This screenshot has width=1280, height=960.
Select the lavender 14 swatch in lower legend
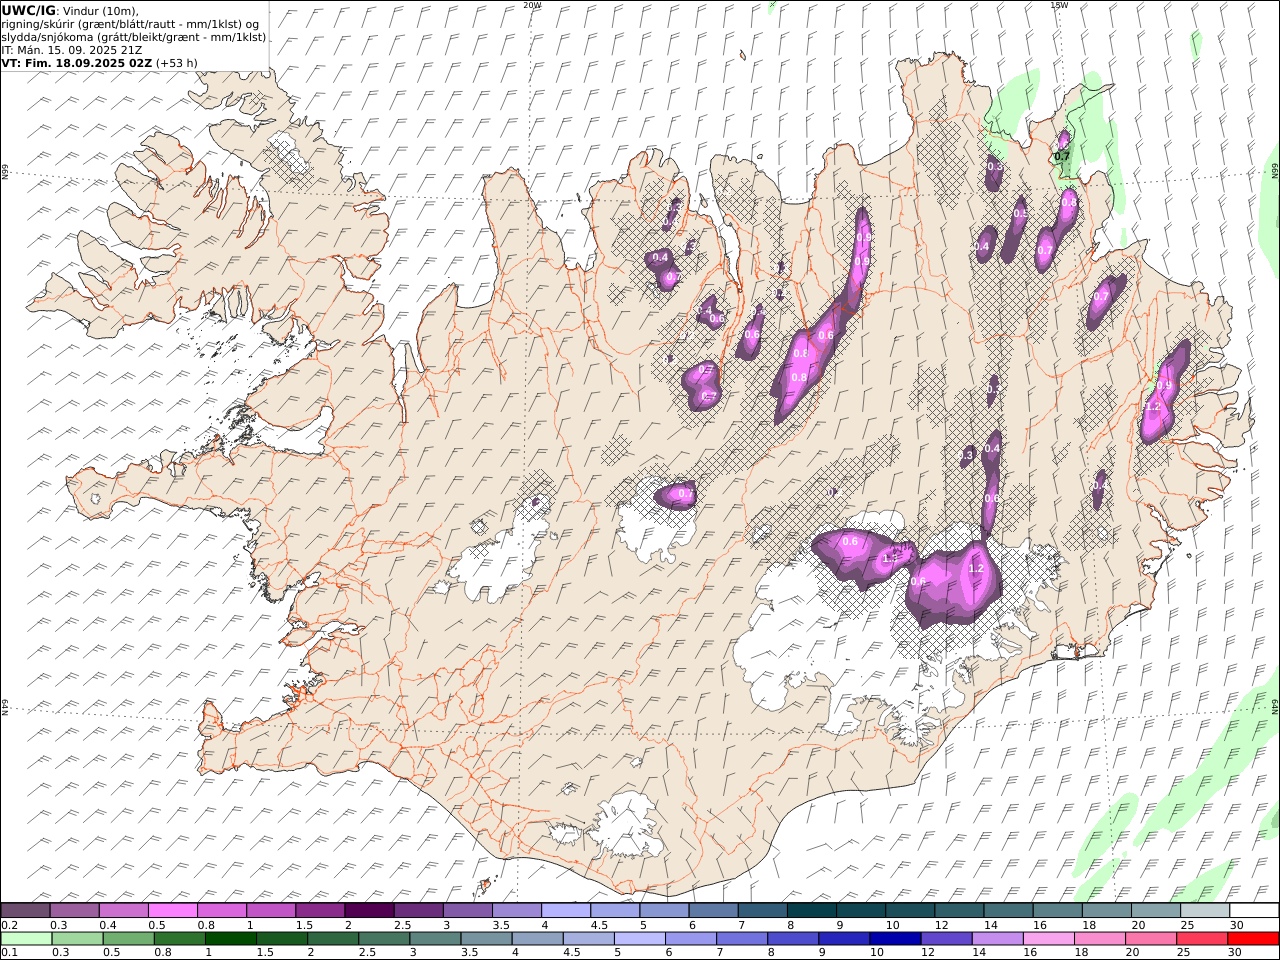[x=997, y=939]
